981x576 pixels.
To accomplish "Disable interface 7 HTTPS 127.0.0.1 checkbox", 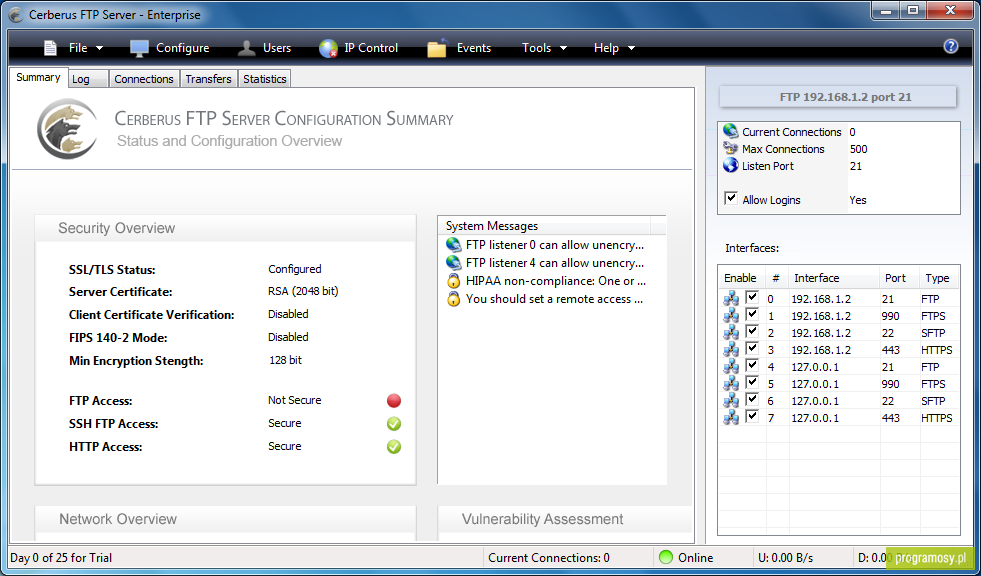I will click(x=752, y=416).
